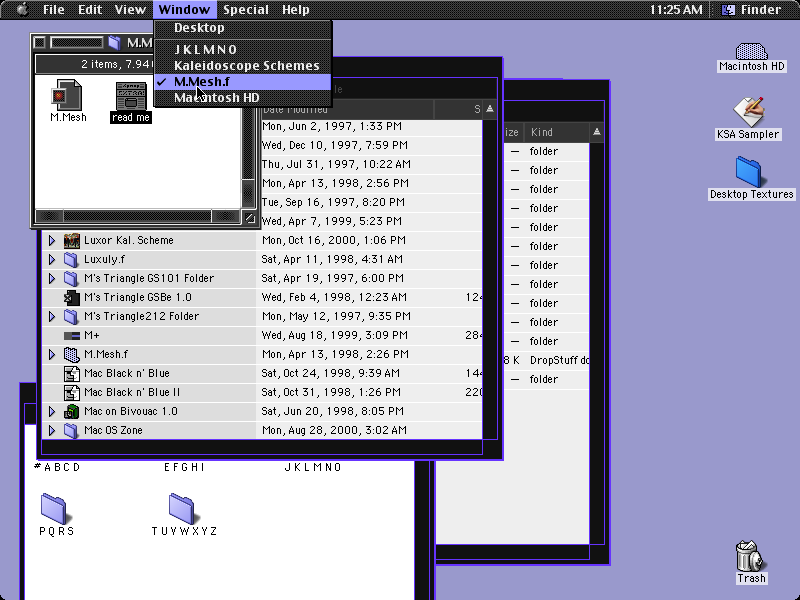Click the Finder application menu
The height and width of the screenshot is (600, 800).
(753, 9)
